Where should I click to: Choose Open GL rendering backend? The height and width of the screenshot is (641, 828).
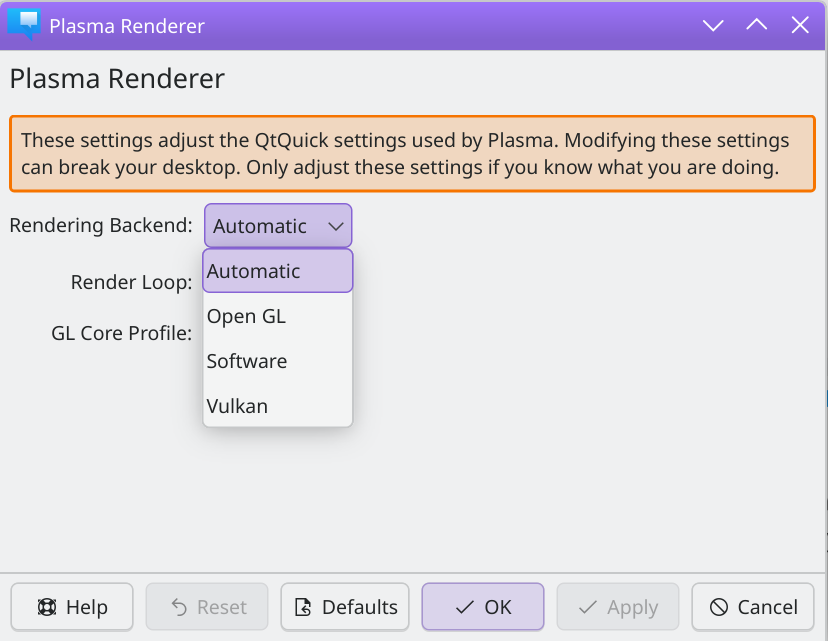278,316
